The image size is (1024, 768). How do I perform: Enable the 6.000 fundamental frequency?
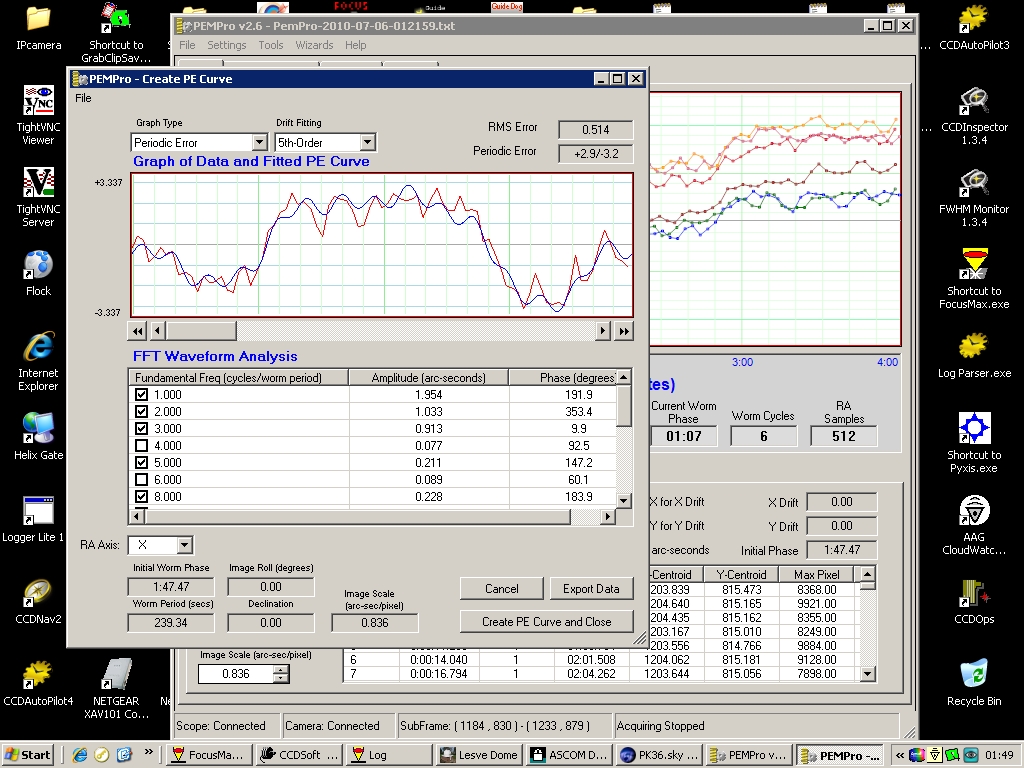[x=141, y=479]
